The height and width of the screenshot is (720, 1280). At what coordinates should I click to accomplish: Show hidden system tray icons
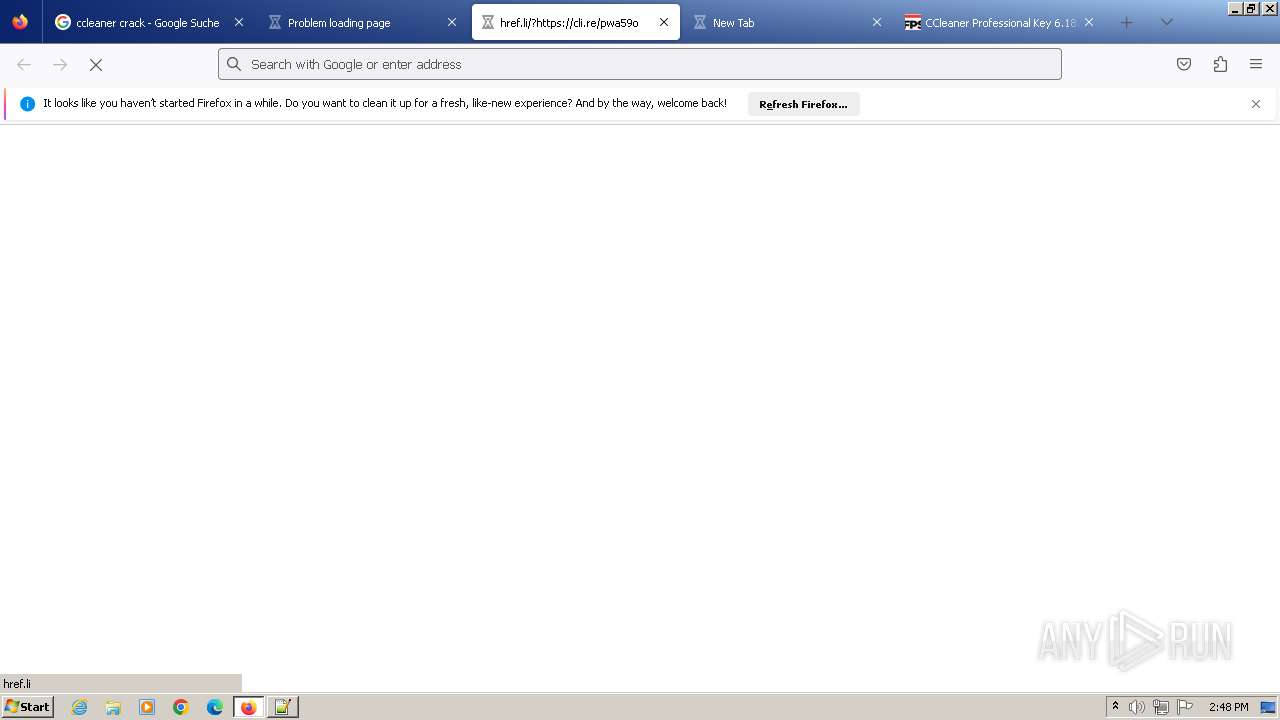click(x=1115, y=707)
